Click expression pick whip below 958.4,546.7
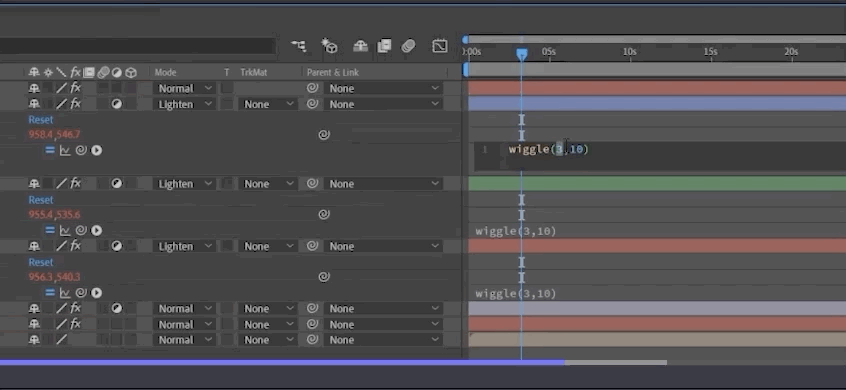 tap(81, 150)
